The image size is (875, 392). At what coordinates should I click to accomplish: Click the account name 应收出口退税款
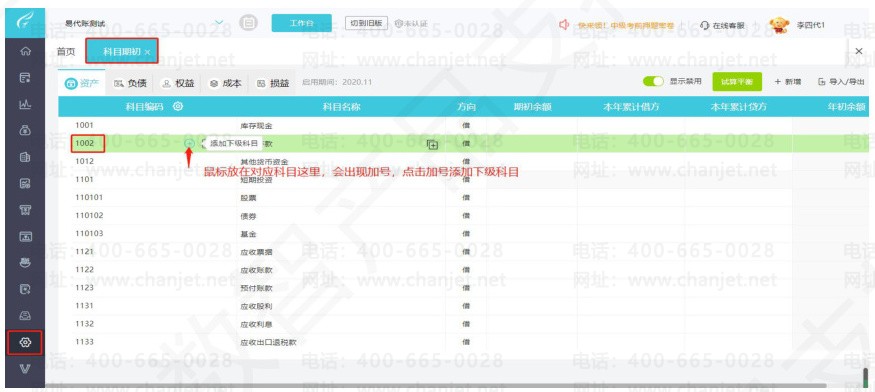click(268, 342)
